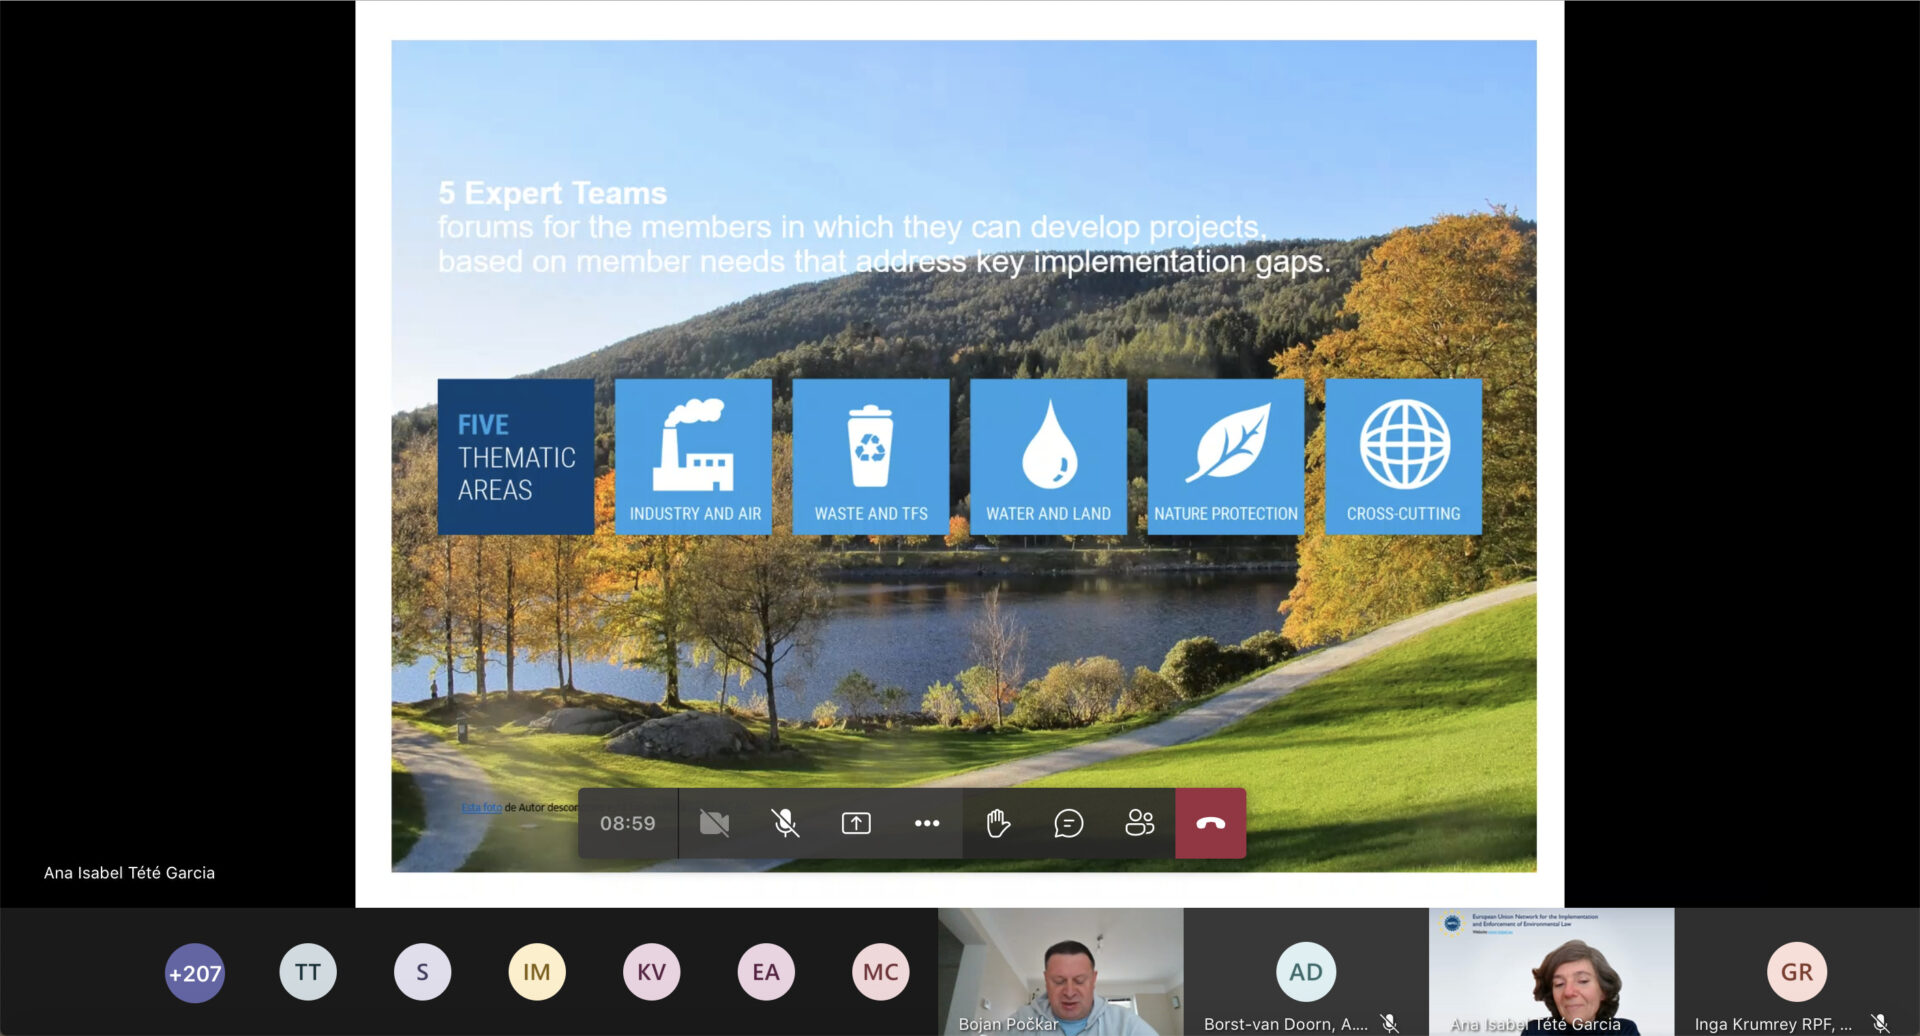Expand the +207 more participants overflow
The width and height of the screenshot is (1920, 1036).
point(194,972)
